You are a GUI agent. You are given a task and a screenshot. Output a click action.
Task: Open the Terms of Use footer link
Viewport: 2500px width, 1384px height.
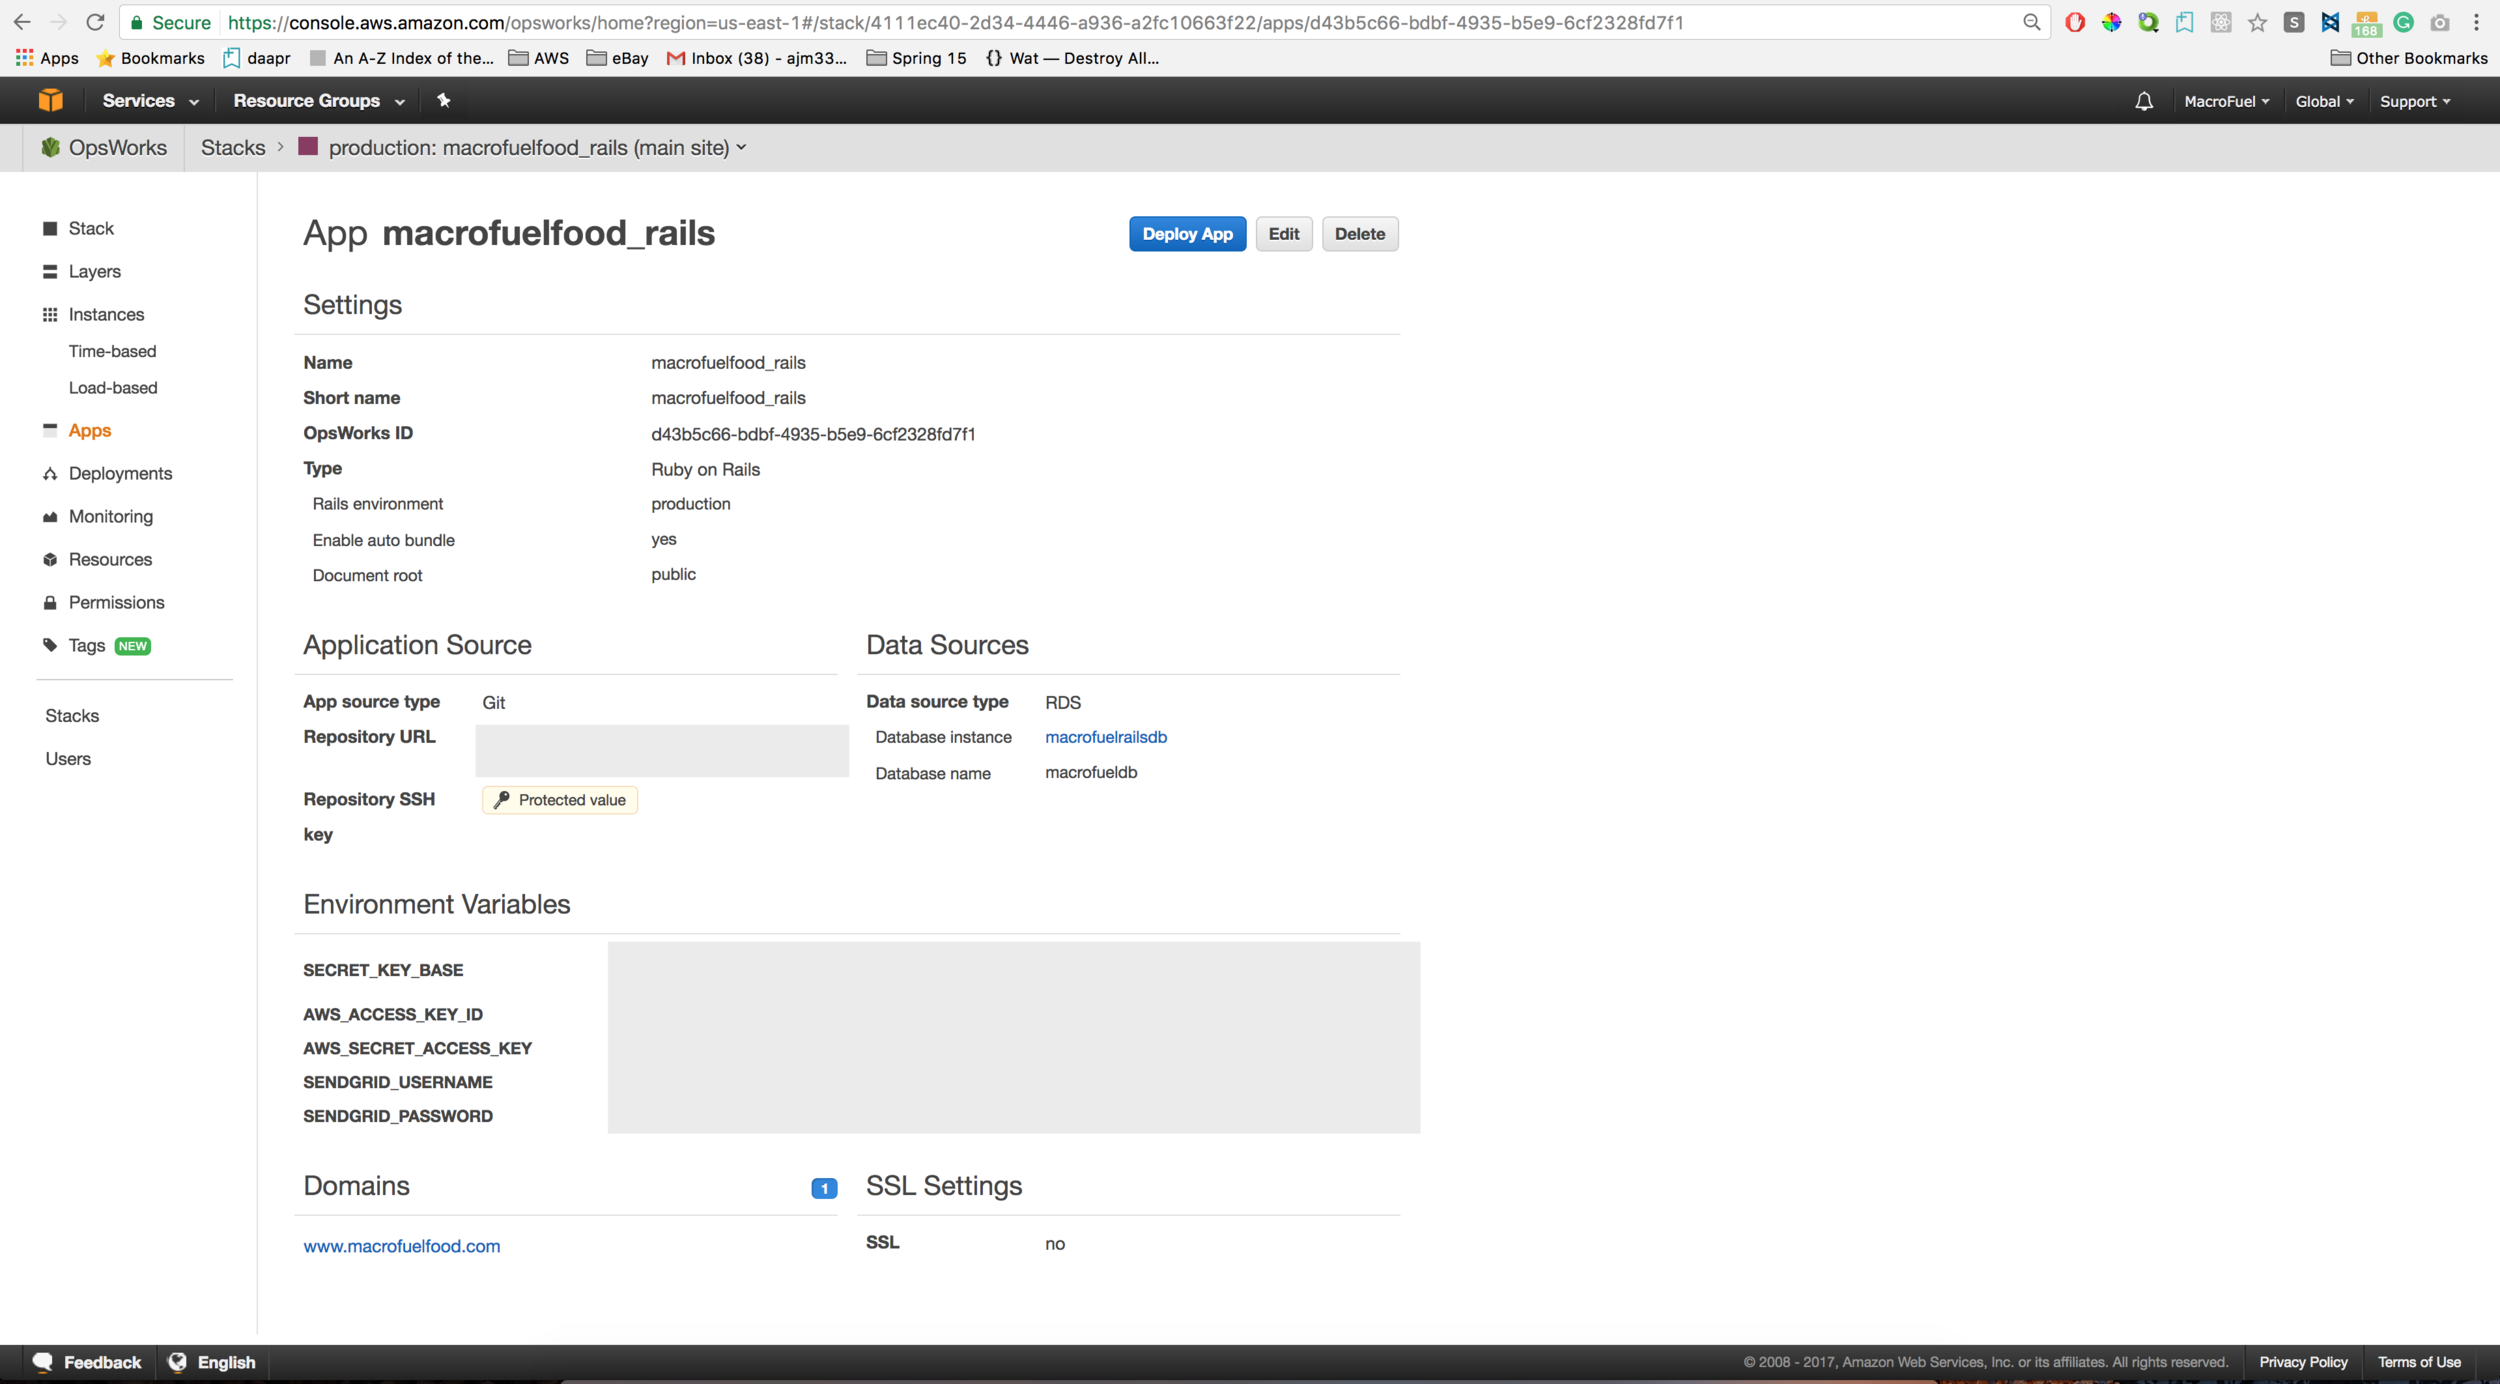[x=2418, y=1362]
